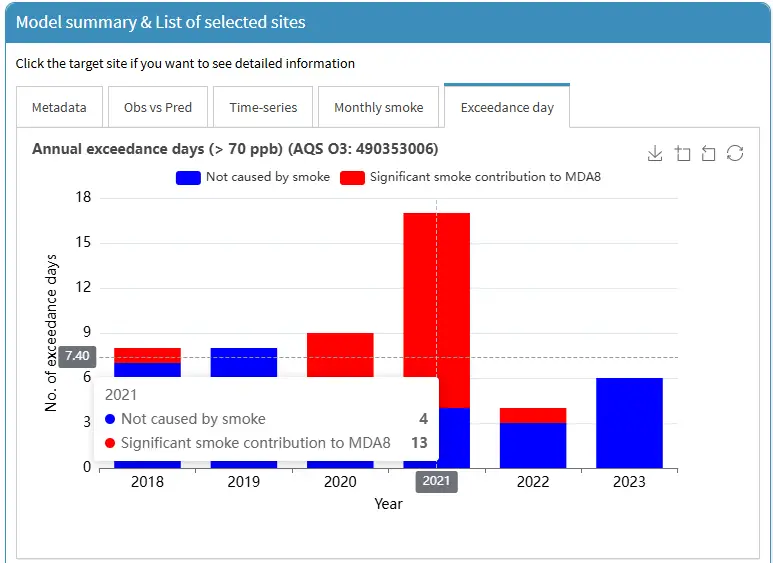This screenshot has height=563, width=773.
Task: Switch to the Obs vs Pred tab
Action: point(157,107)
